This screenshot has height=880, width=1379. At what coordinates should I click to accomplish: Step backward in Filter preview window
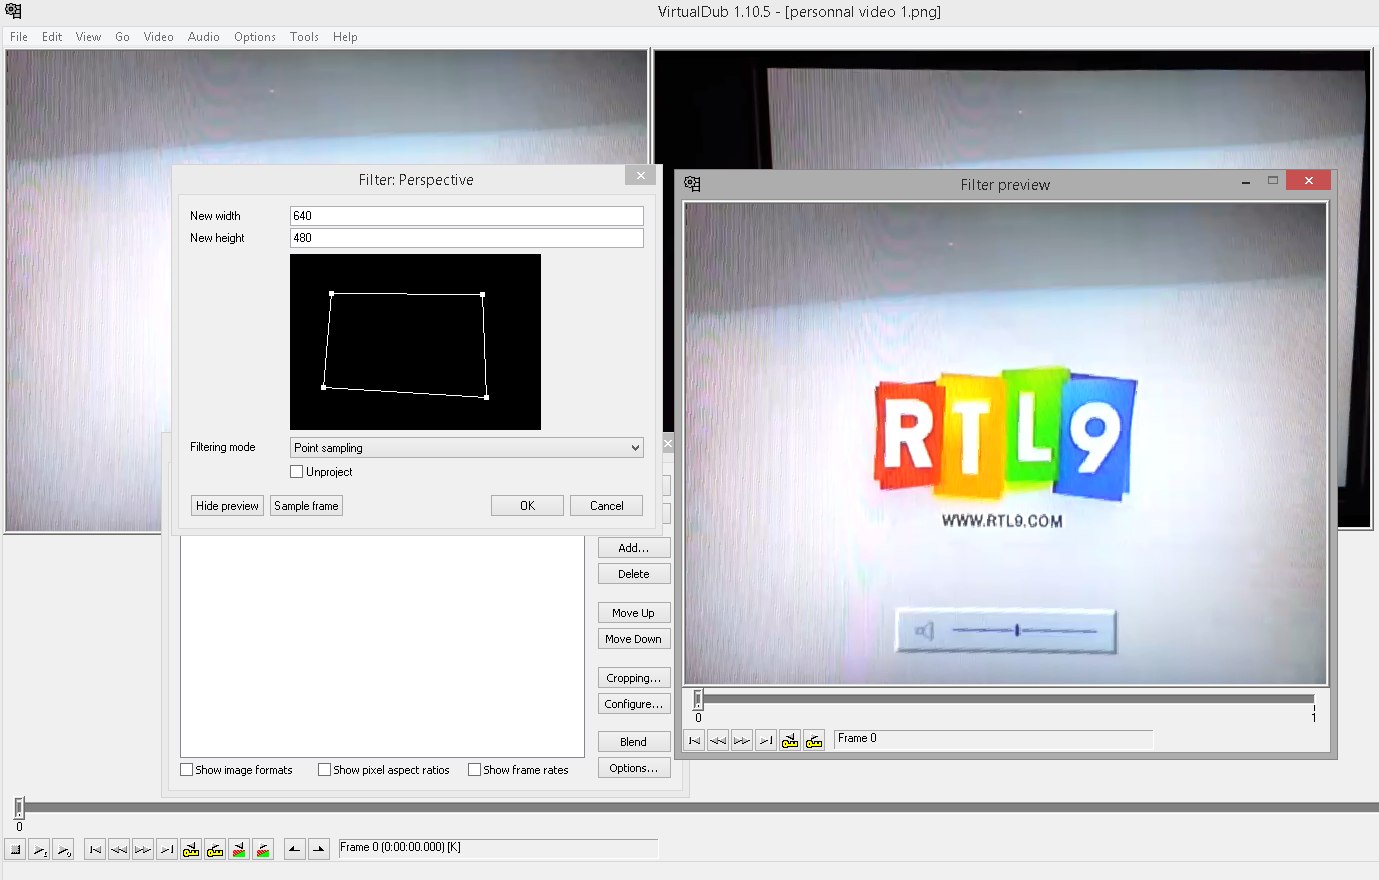[x=719, y=741]
